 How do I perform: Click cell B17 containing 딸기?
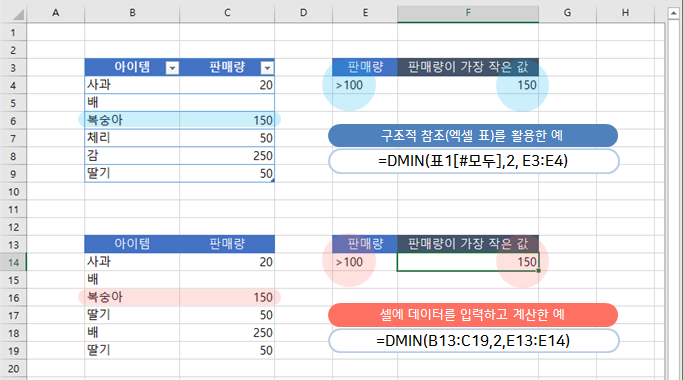click(x=132, y=315)
